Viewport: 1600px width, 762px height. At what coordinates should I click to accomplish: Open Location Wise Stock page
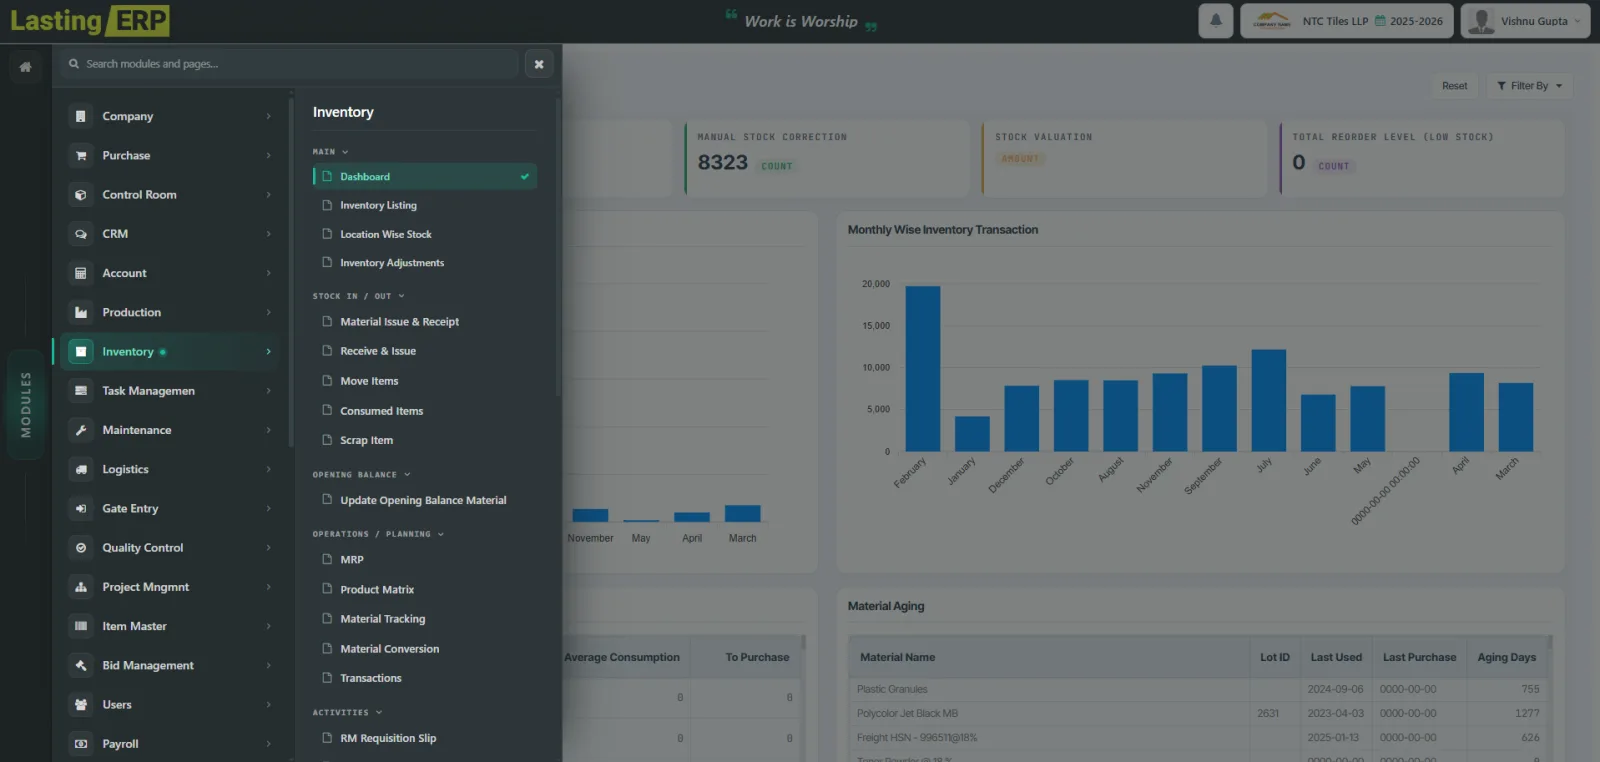[x=385, y=234]
